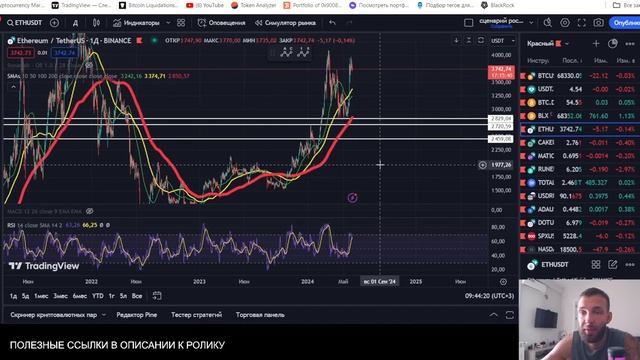Open timezone menu 09:44:20 (UTC+3)
The width and height of the screenshot is (640, 360).
coord(489,296)
